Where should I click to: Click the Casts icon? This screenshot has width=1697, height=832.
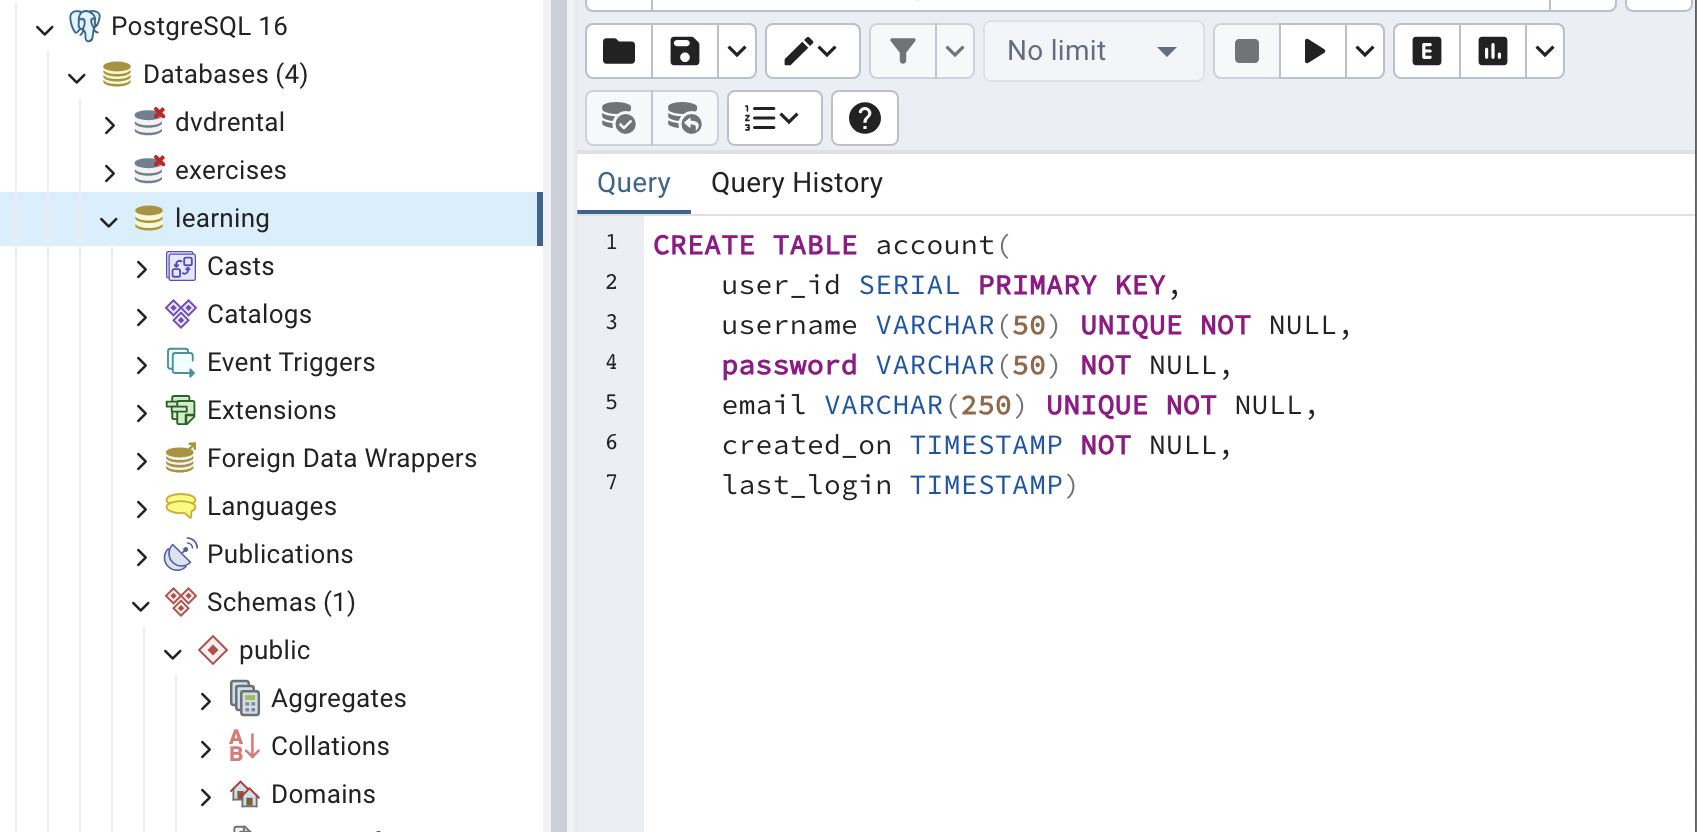pos(181,266)
